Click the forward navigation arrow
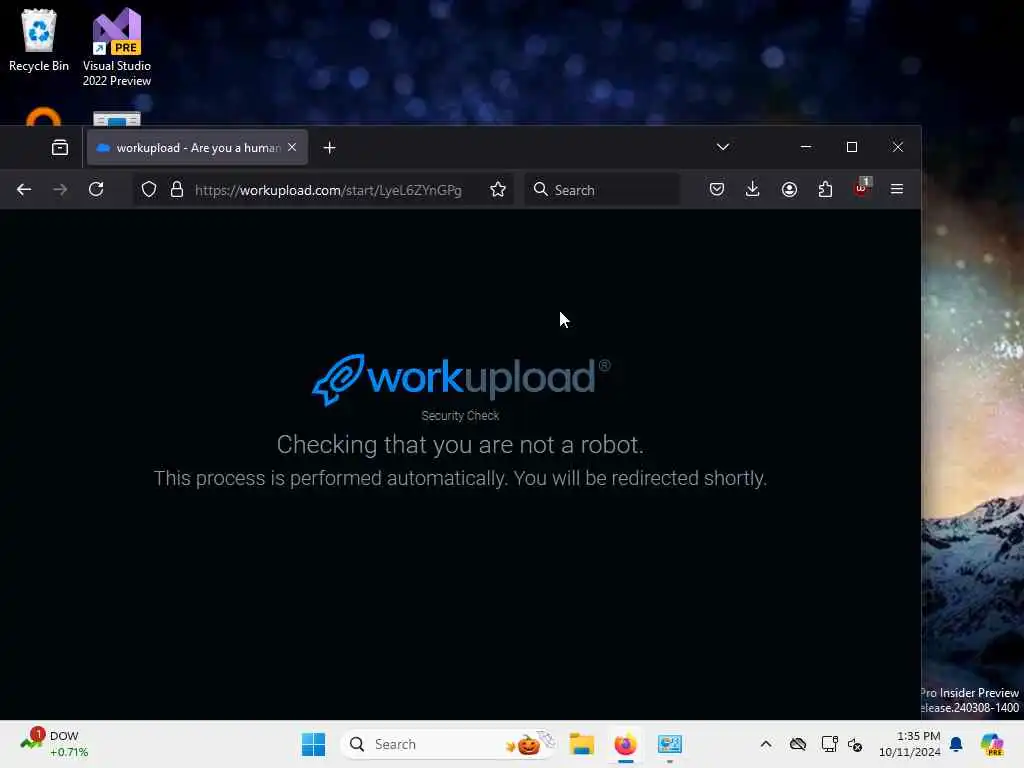 pyautogui.click(x=60, y=189)
